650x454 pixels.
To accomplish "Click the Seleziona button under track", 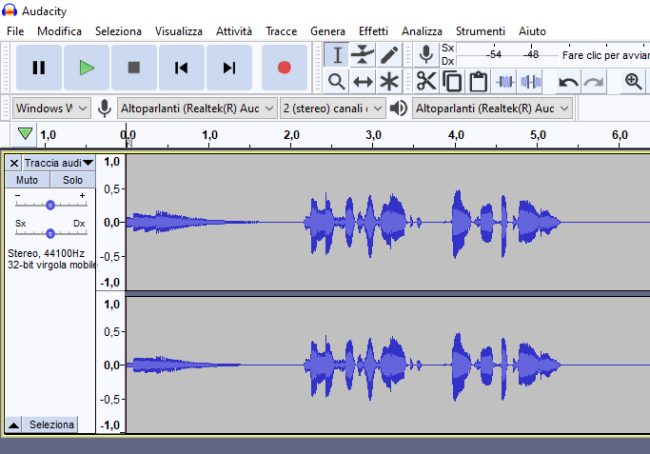I will (x=51, y=425).
